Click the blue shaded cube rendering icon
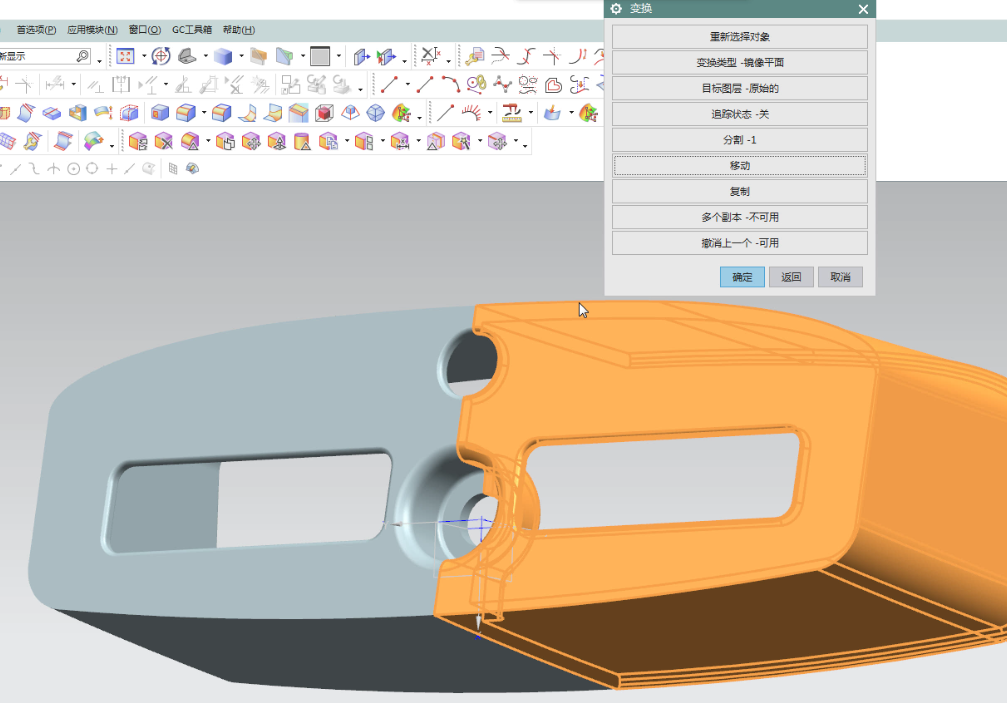The height and width of the screenshot is (703, 1007). (x=223, y=56)
